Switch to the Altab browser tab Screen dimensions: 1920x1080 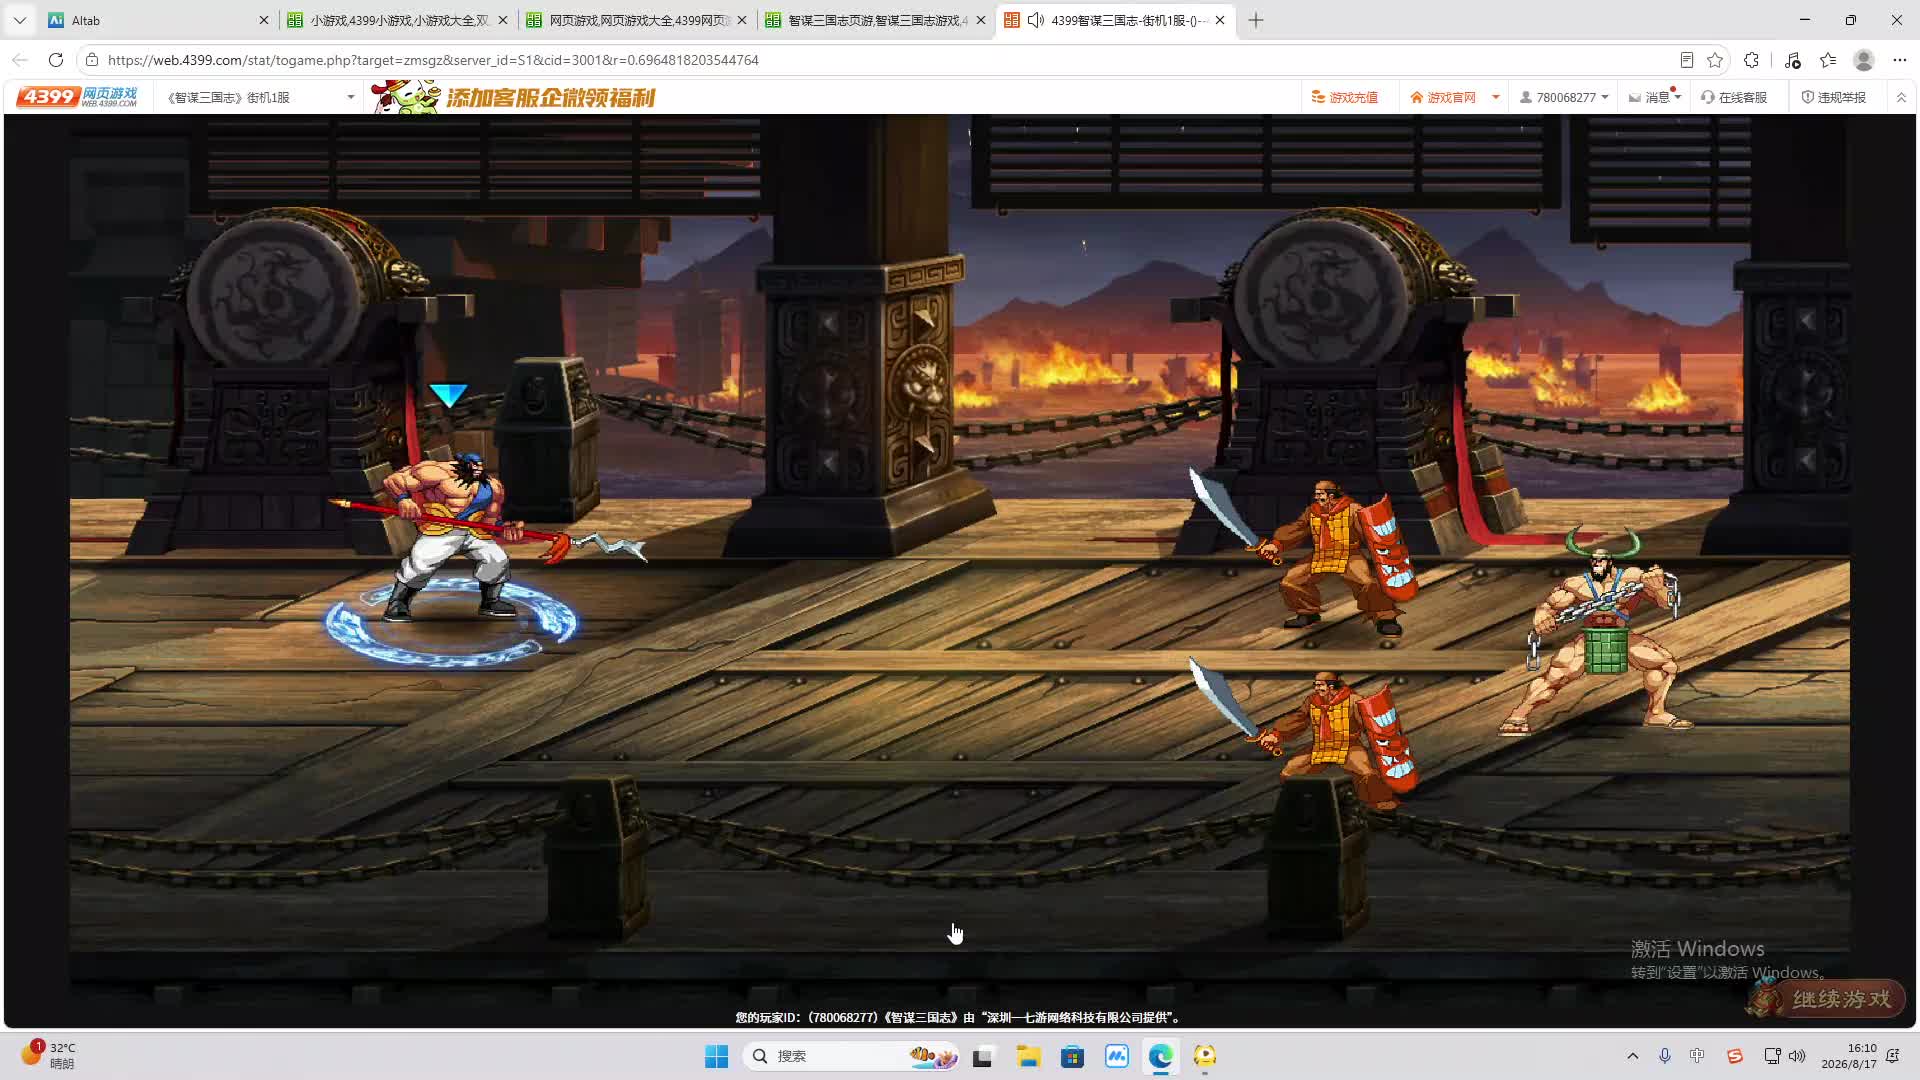(x=157, y=20)
